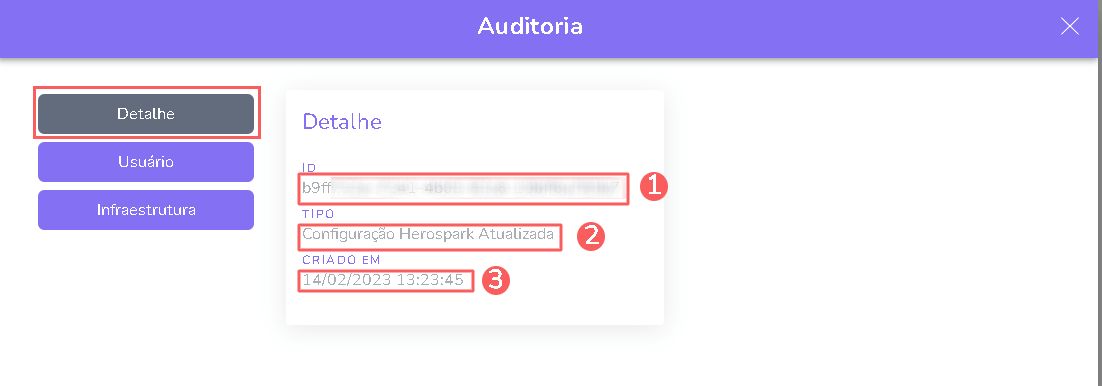Select the Configuração Herospark Atualizada text
Image resolution: width=1102 pixels, height=386 pixels.
(428, 235)
